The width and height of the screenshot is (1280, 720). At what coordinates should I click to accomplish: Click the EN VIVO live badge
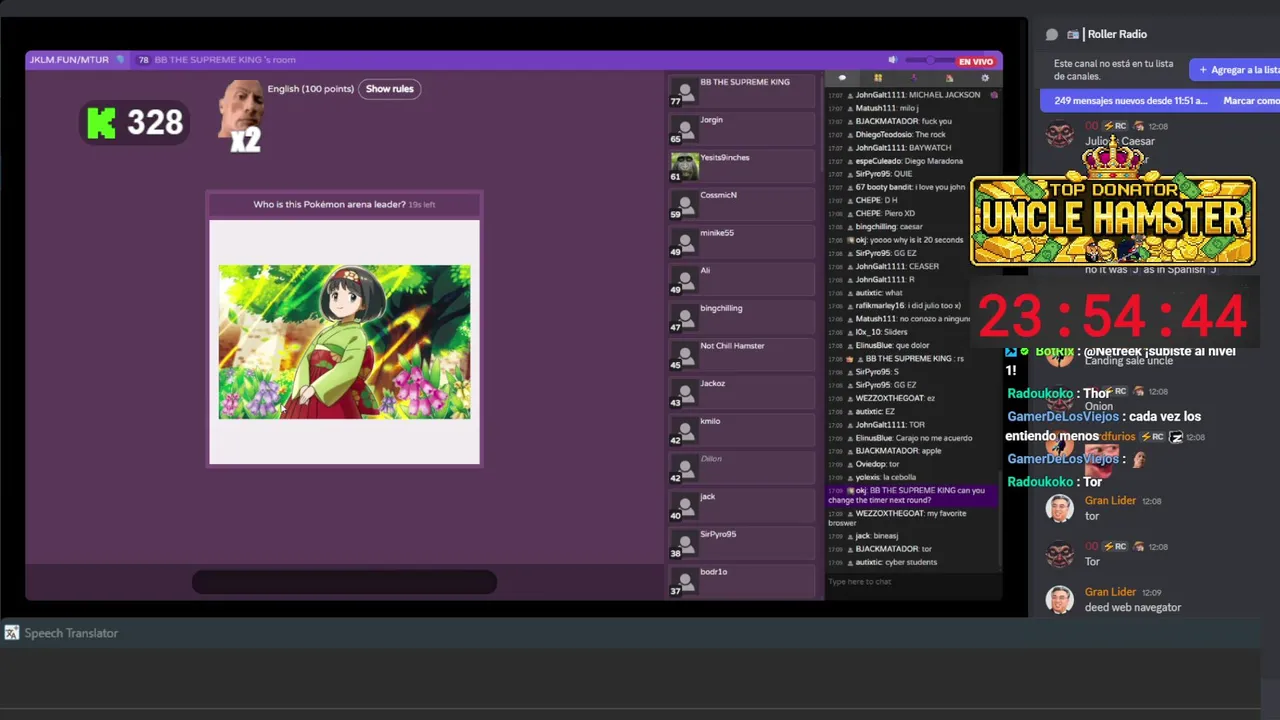[x=976, y=61]
